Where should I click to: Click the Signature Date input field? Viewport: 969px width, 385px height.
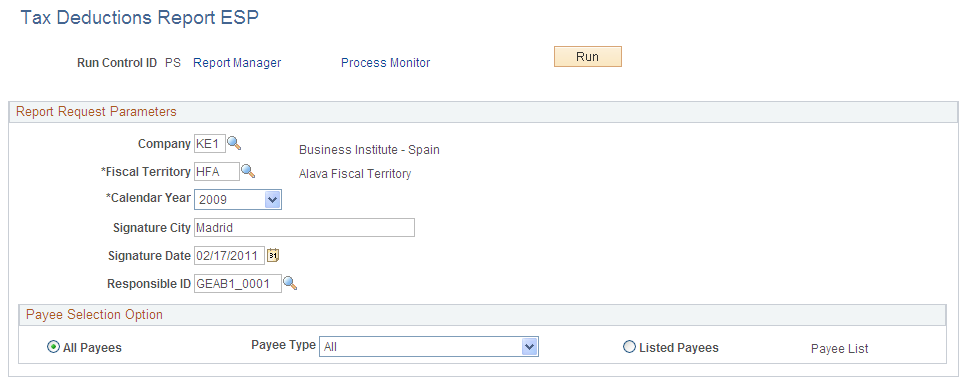[229, 255]
